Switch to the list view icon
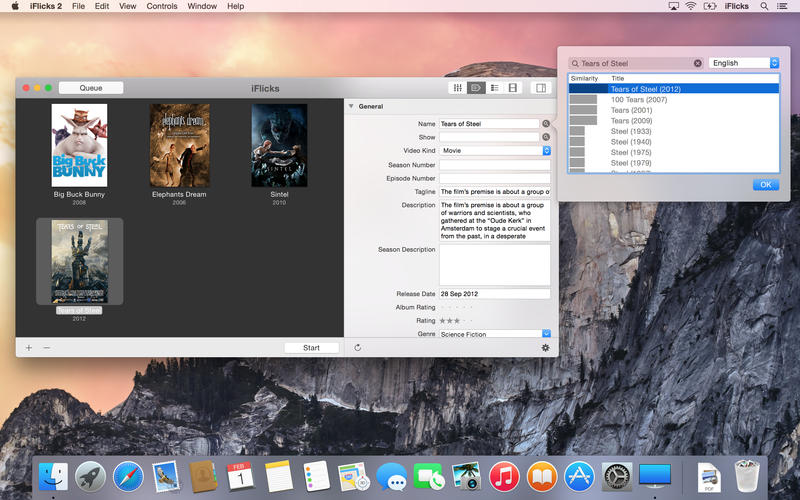Viewport: 800px width, 500px height. click(x=495, y=88)
